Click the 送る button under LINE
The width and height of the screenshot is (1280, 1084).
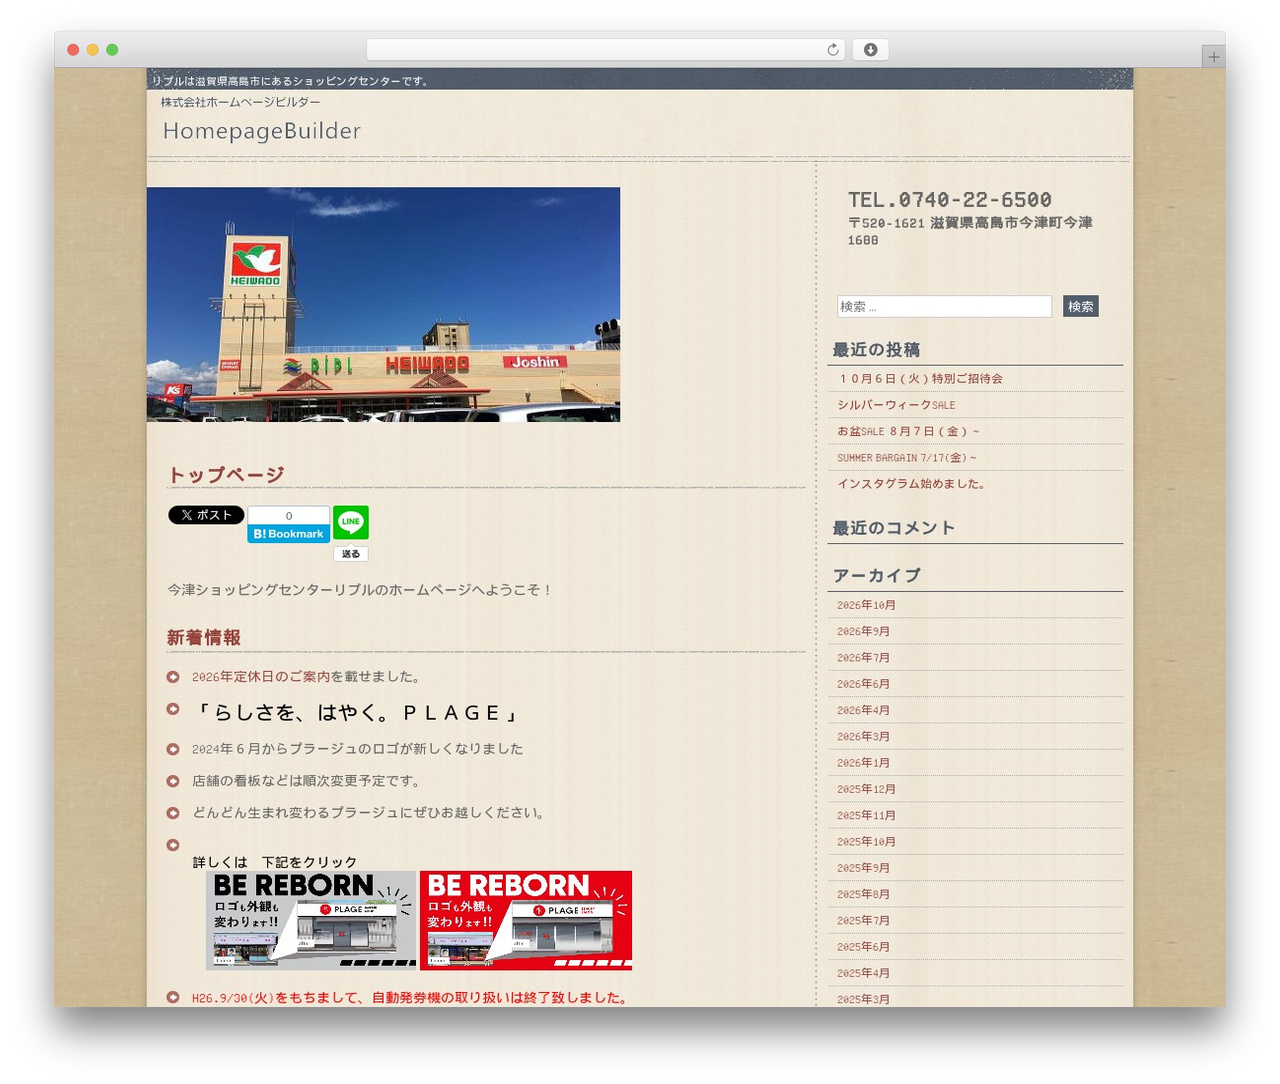tap(350, 554)
